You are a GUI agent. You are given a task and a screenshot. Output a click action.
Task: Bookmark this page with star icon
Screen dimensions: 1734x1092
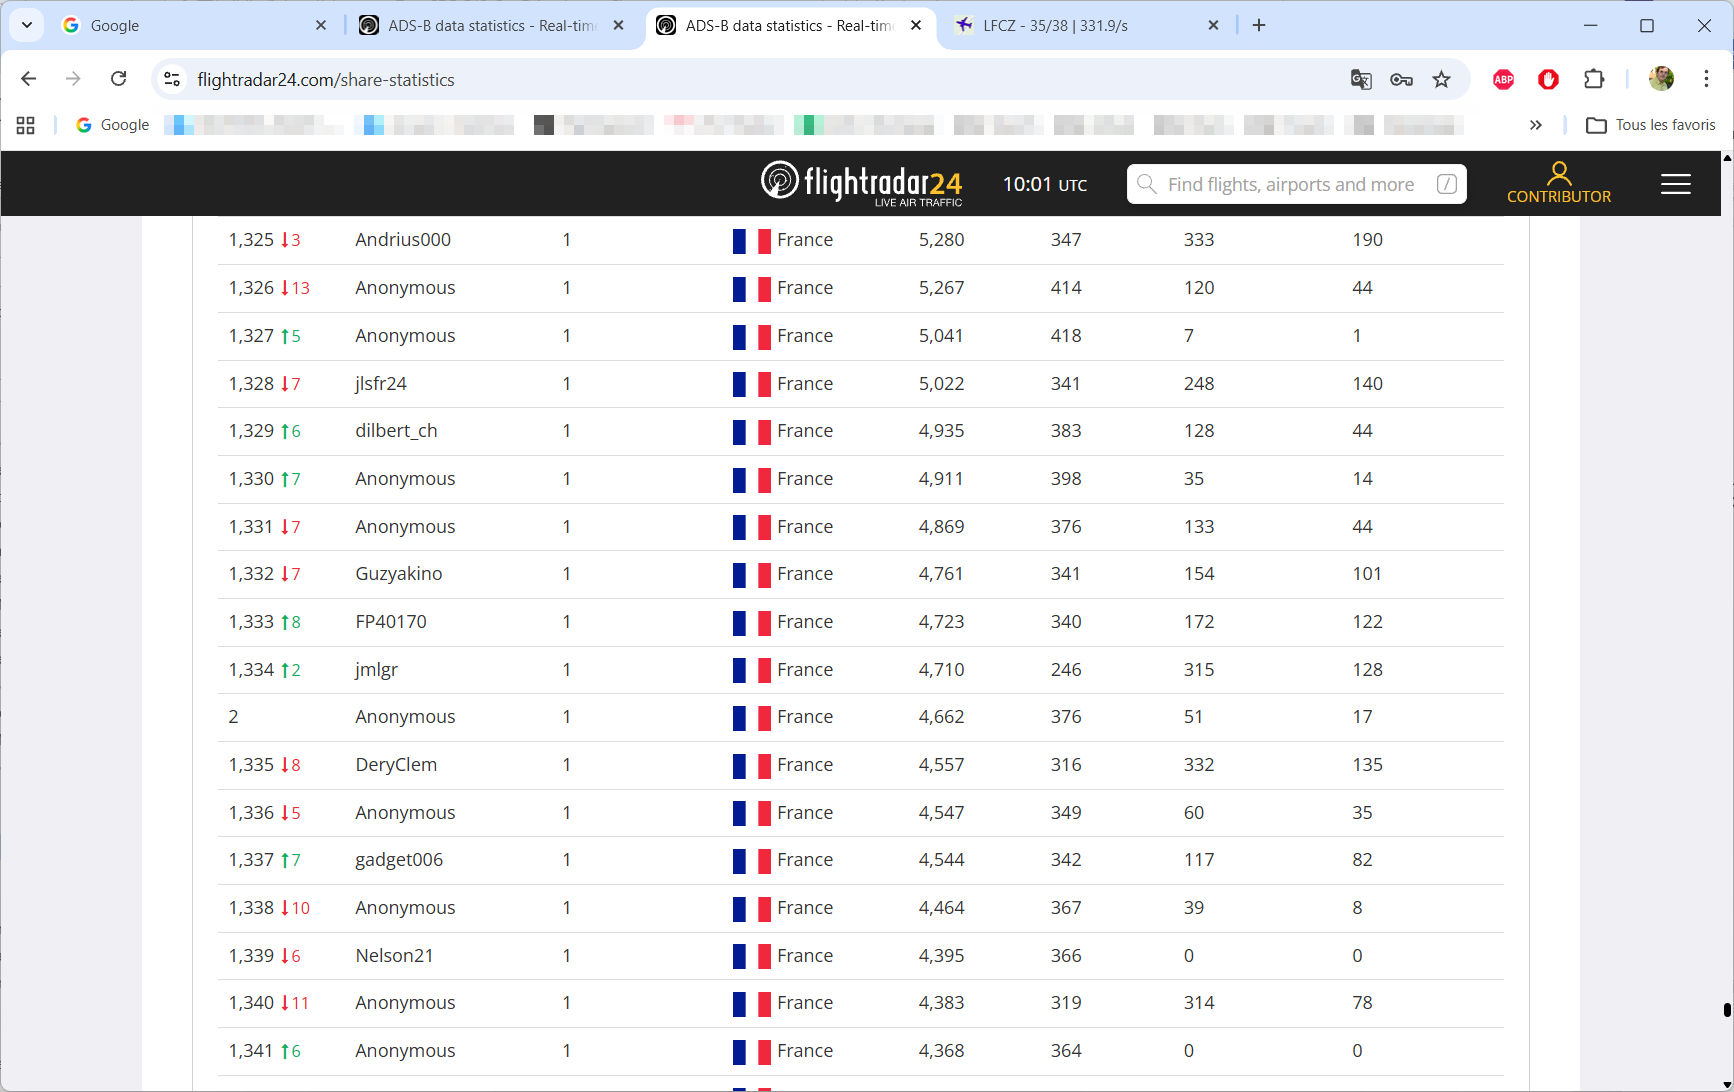(x=1441, y=79)
